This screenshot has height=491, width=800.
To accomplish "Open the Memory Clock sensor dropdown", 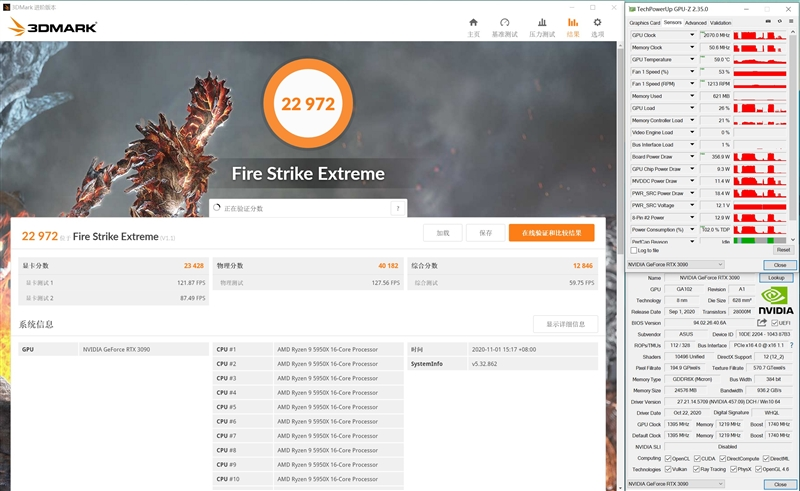I will (692, 47).
